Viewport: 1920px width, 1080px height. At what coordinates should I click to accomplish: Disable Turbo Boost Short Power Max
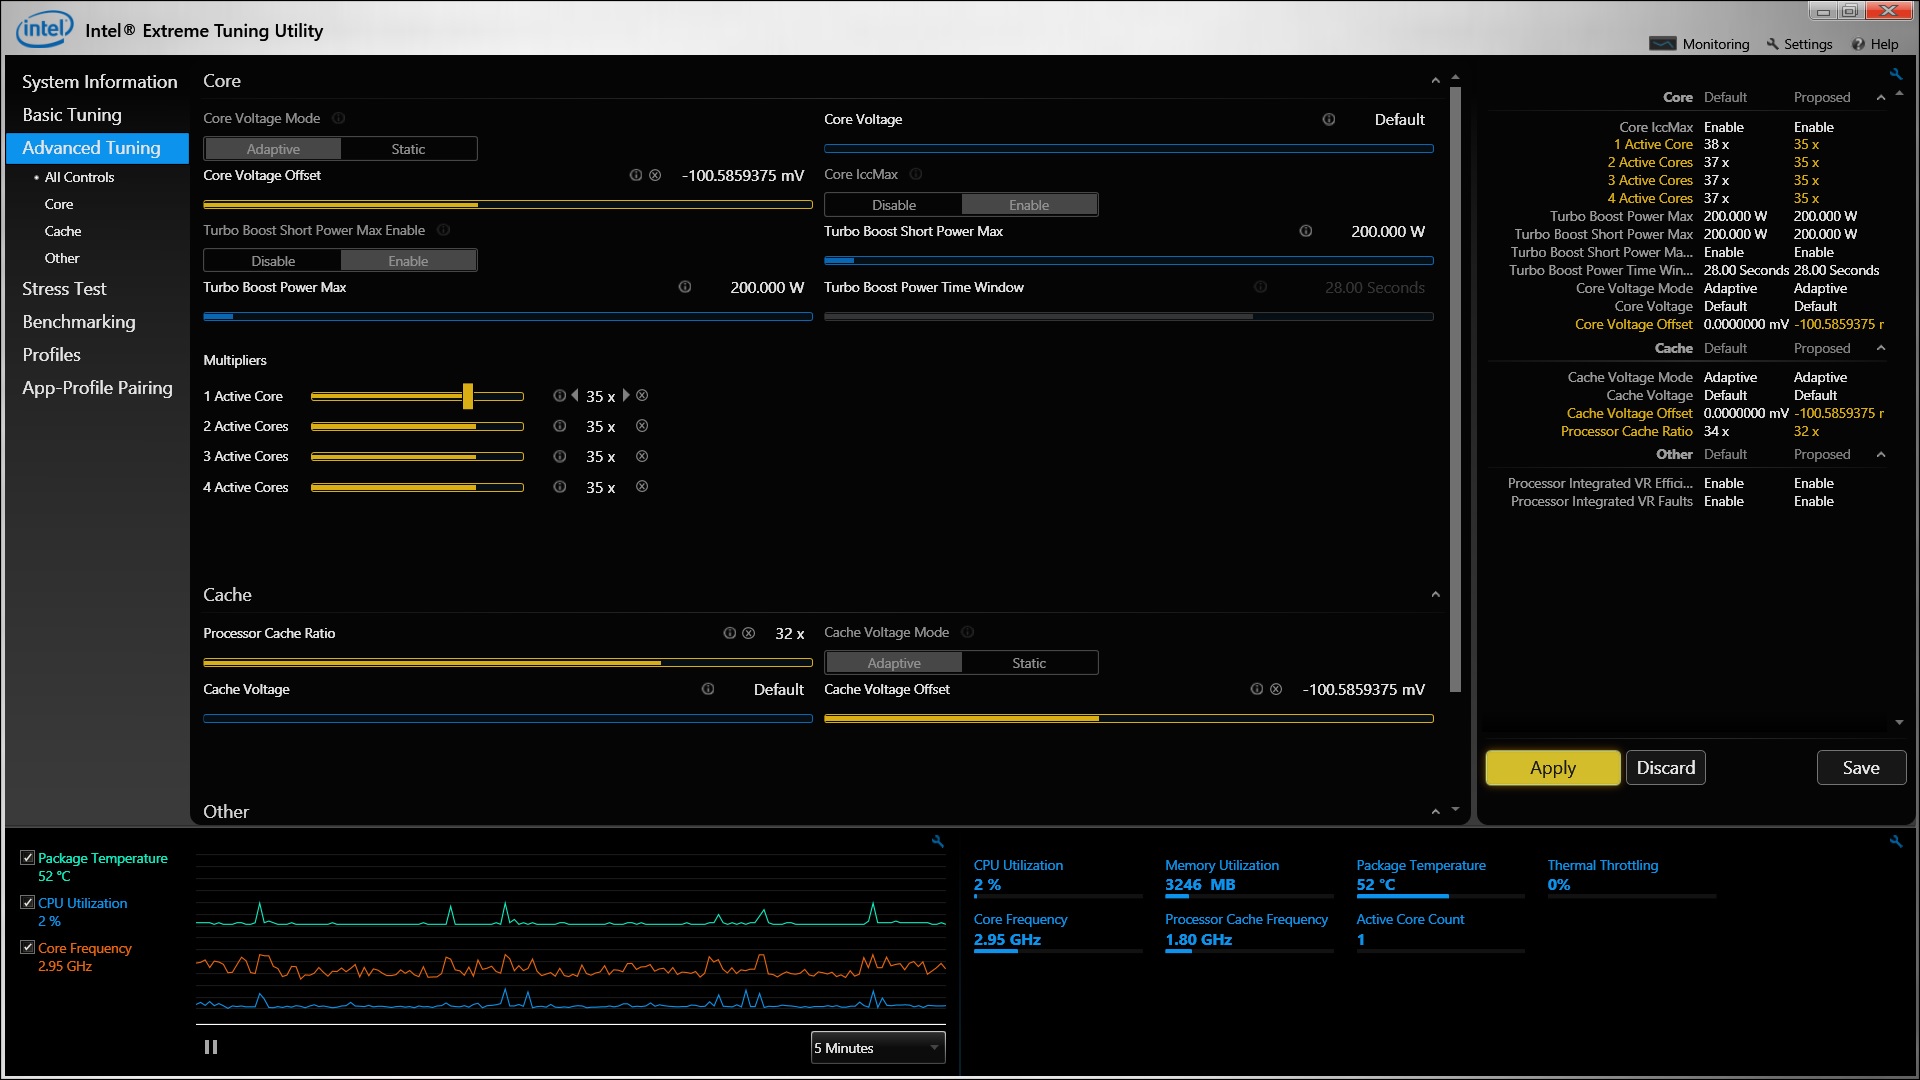pyautogui.click(x=273, y=261)
